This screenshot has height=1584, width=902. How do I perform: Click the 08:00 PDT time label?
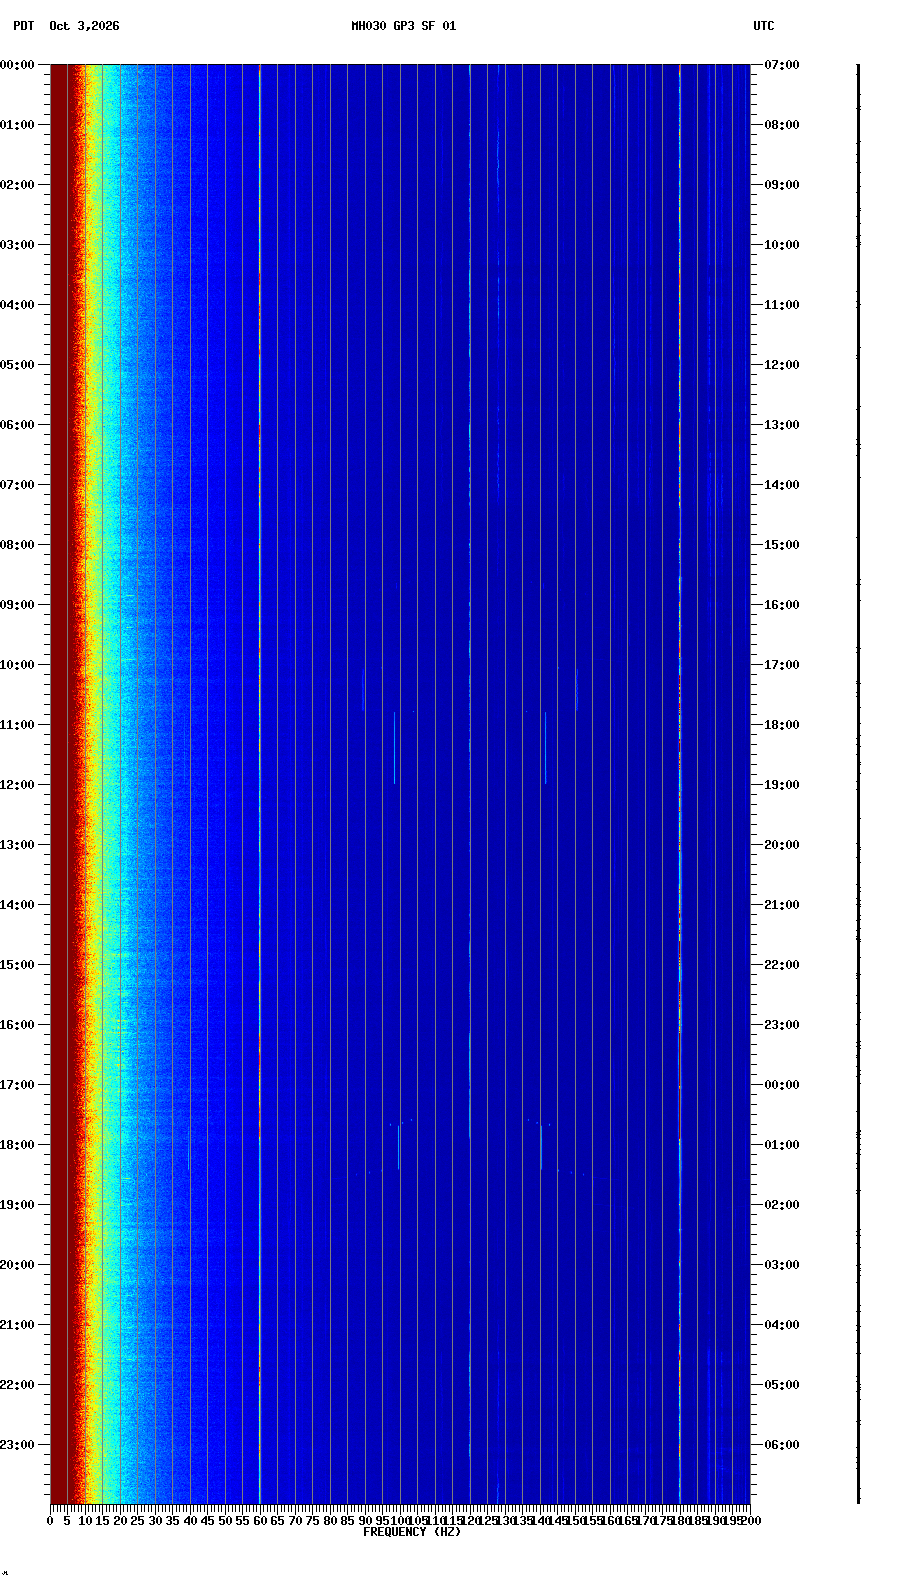click(17, 545)
